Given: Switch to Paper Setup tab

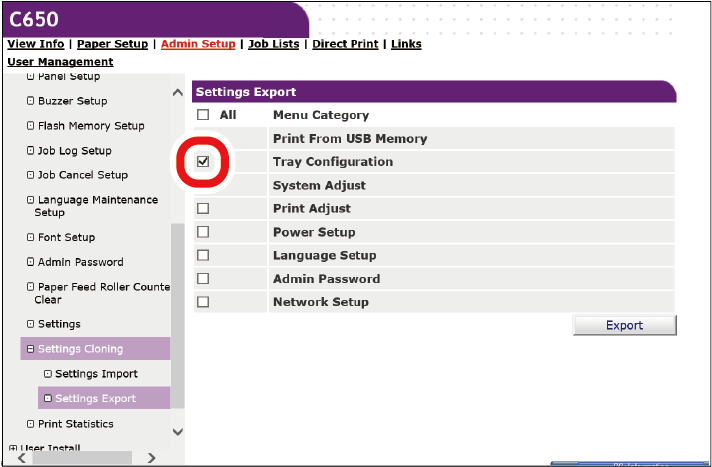Looking at the screenshot, I should pyautogui.click(x=112, y=44).
